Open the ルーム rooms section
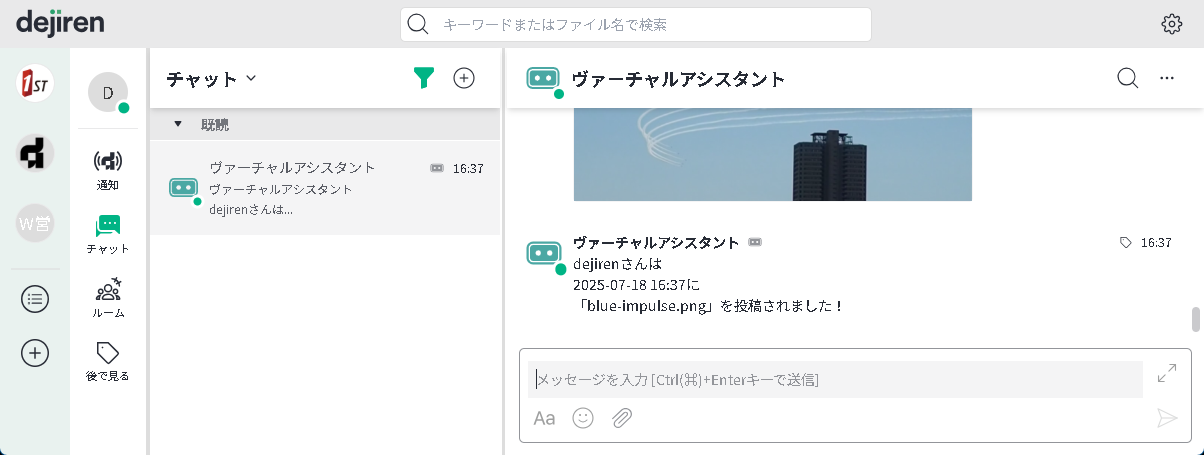The width and height of the screenshot is (1204, 455). tap(108, 297)
